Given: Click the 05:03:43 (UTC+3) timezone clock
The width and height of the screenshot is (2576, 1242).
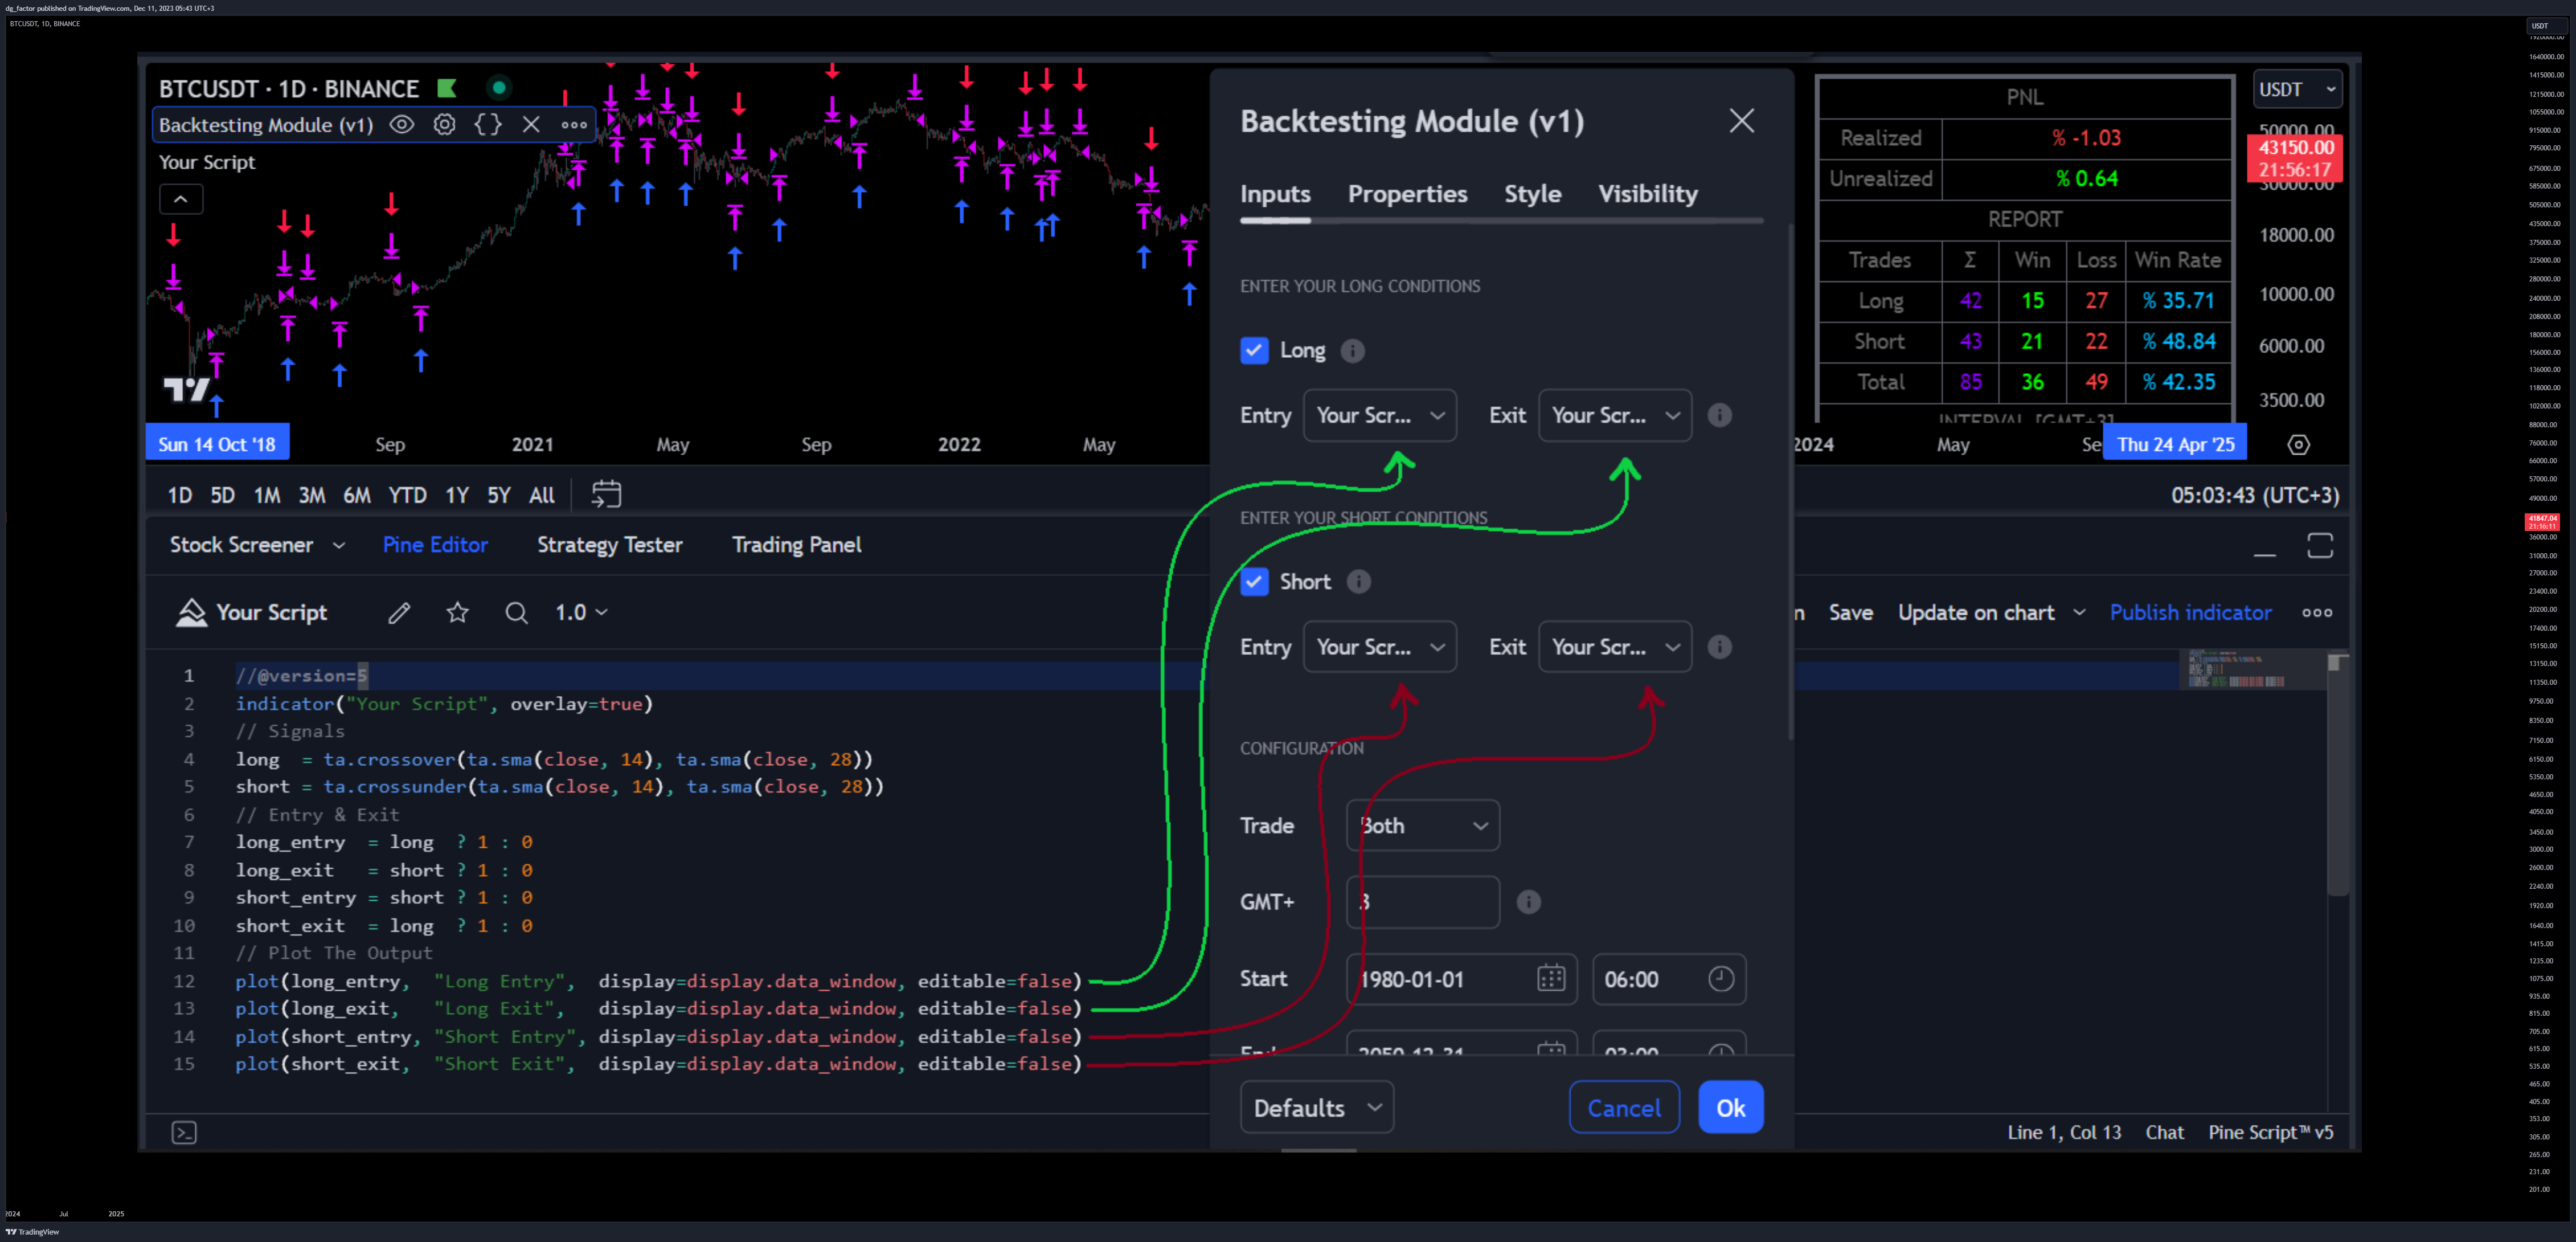Looking at the screenshot, I should pos(2254,495).
